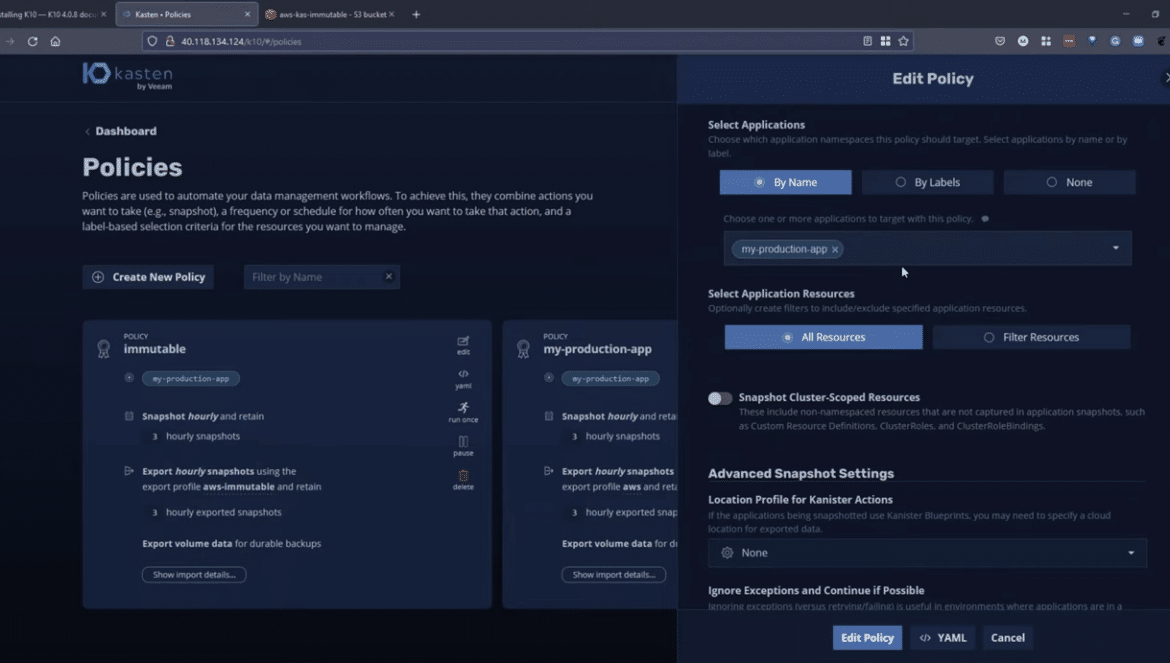Click the YAML button in Edit Policy footer

[943, 638]
